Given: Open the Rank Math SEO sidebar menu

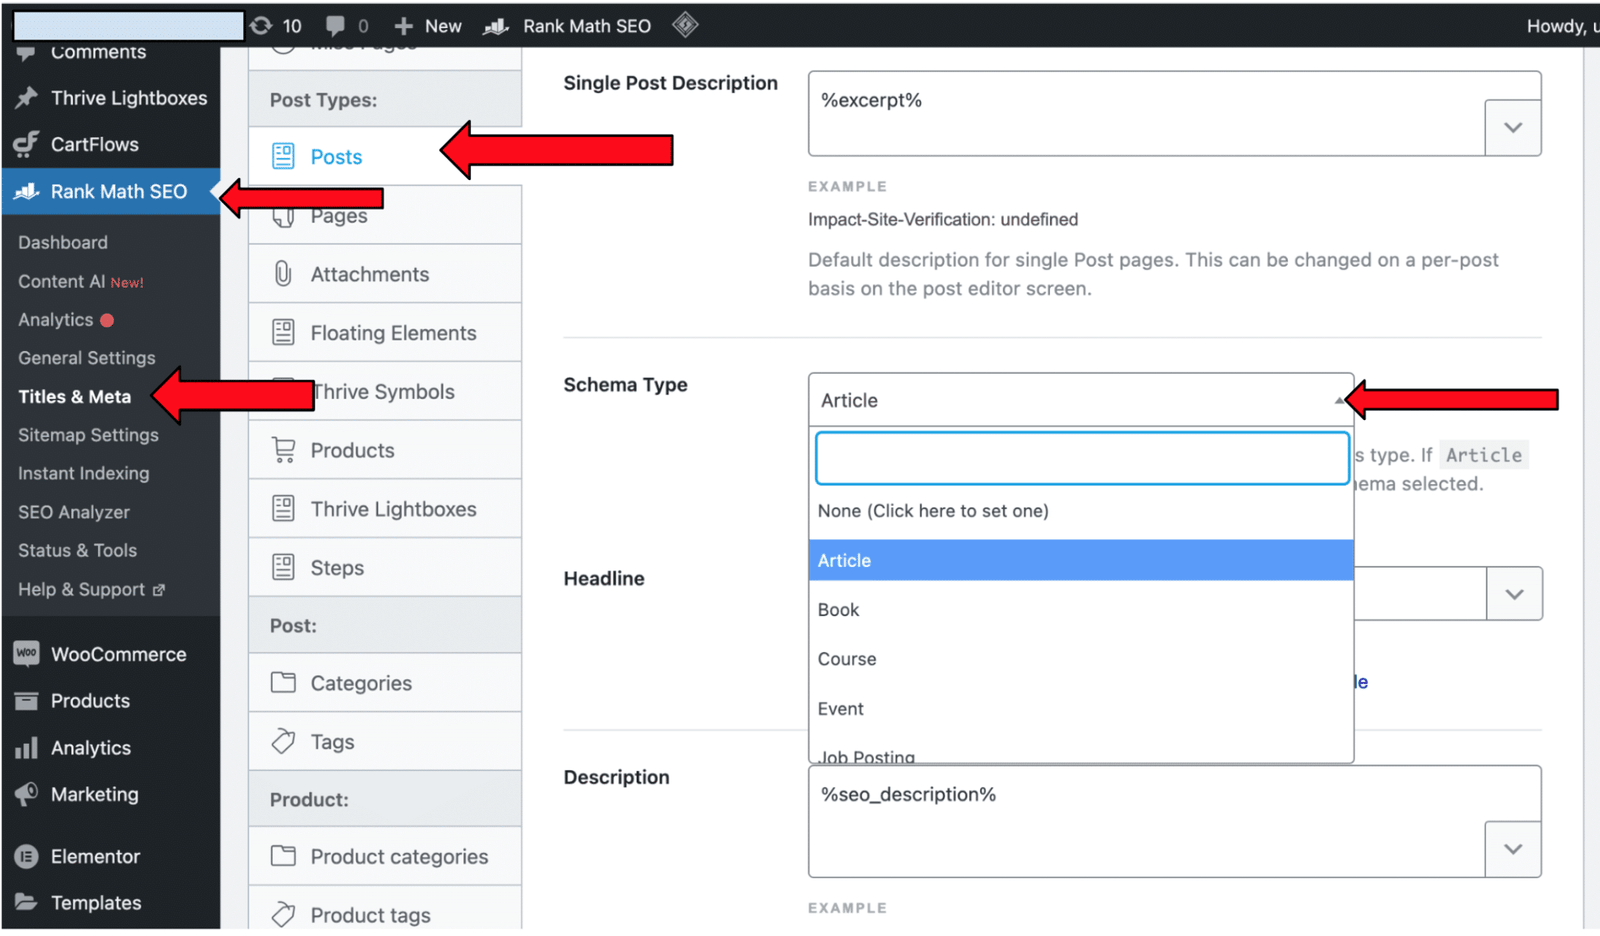Looking at the screenshot, I should click(110, 191).
